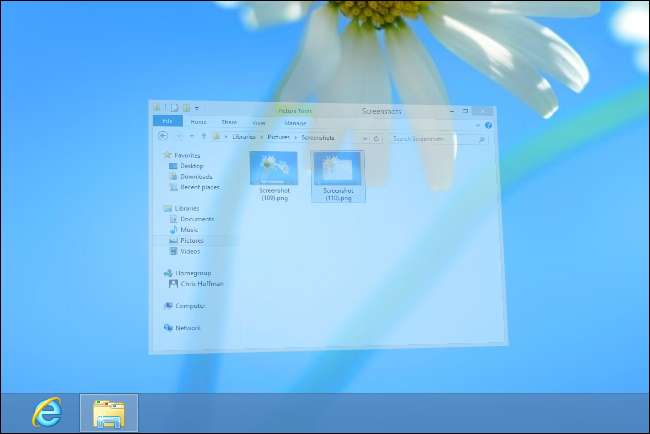
Task: Collapse the ribbon with the chevron
Action: [478, 125]
